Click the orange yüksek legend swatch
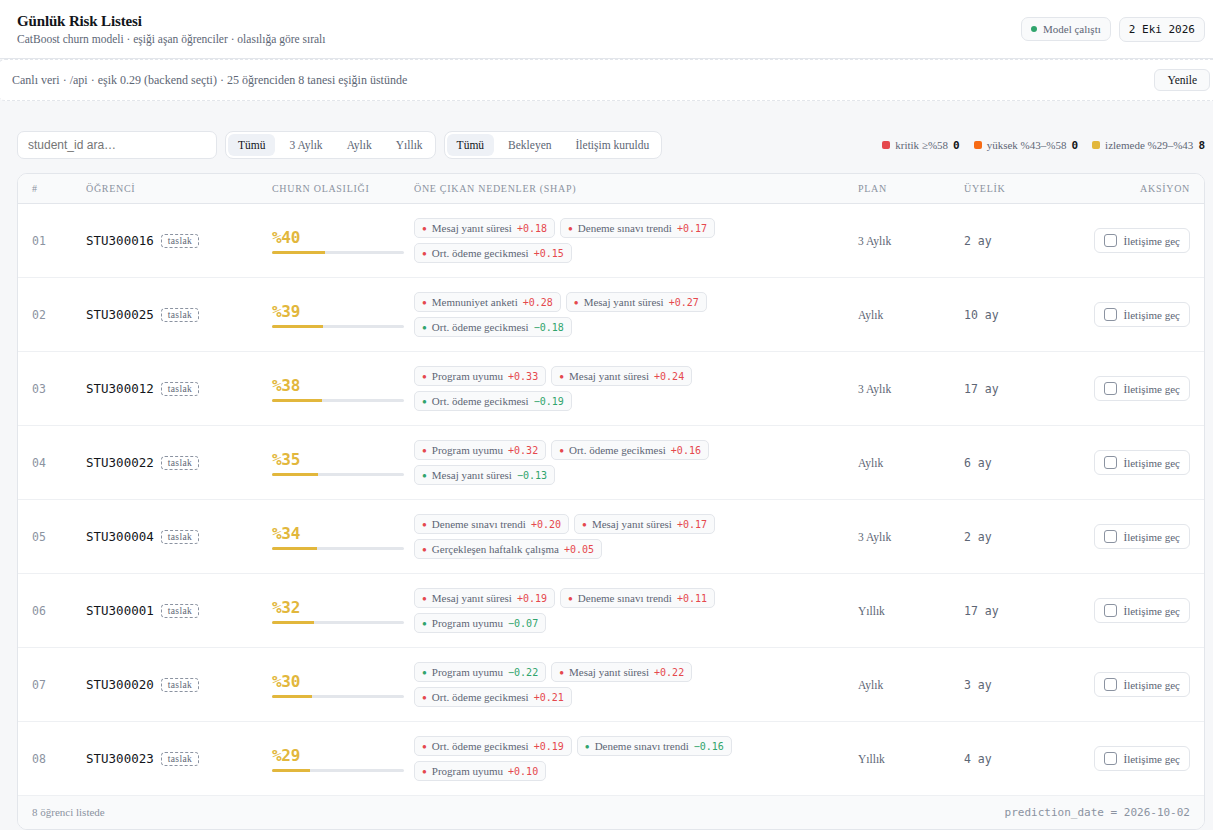1213x830 pixels. pyautogui.click(x=978, y=145)
